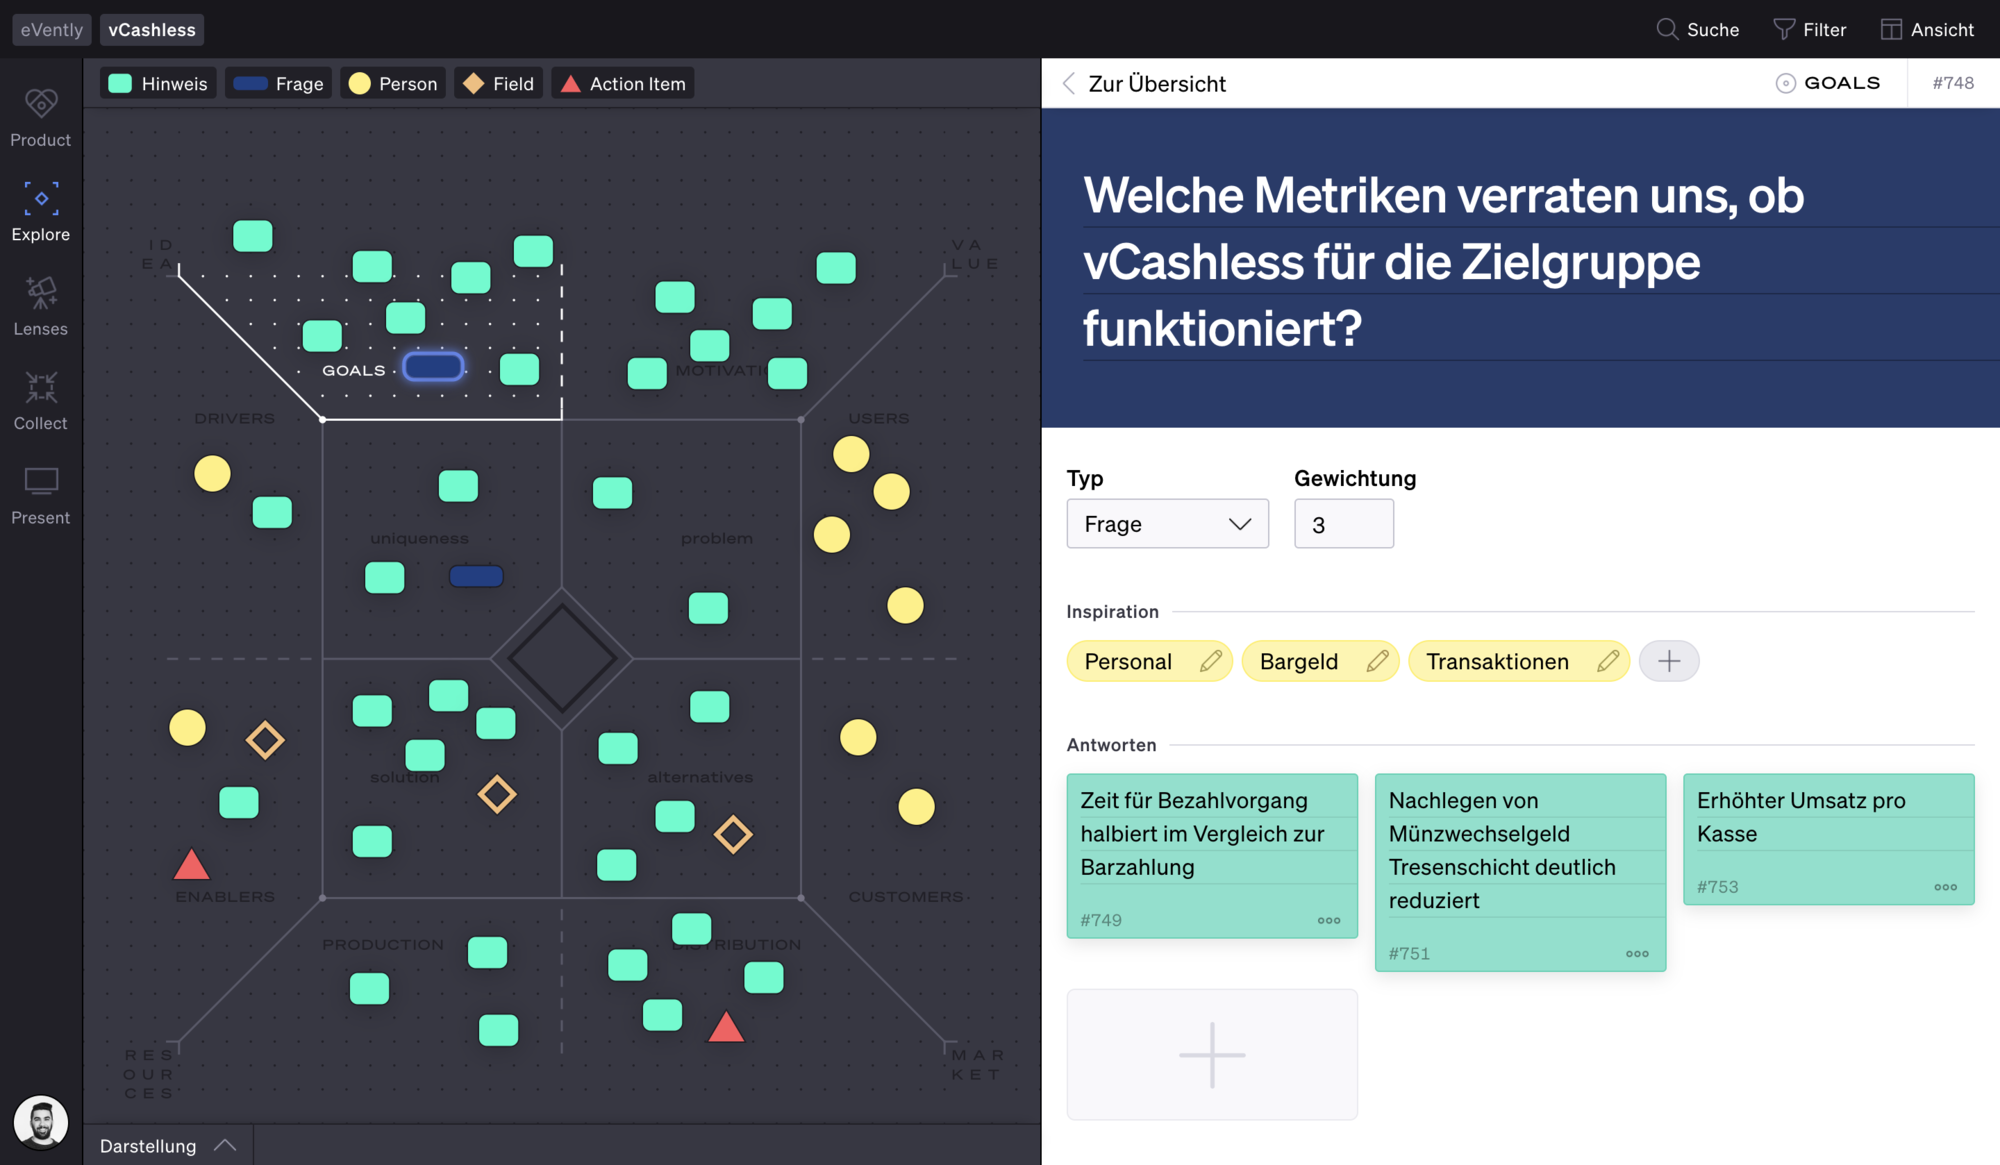The image size is (2000, 1165).
Task: Open the Filter menu
Action: (1809, 29)
